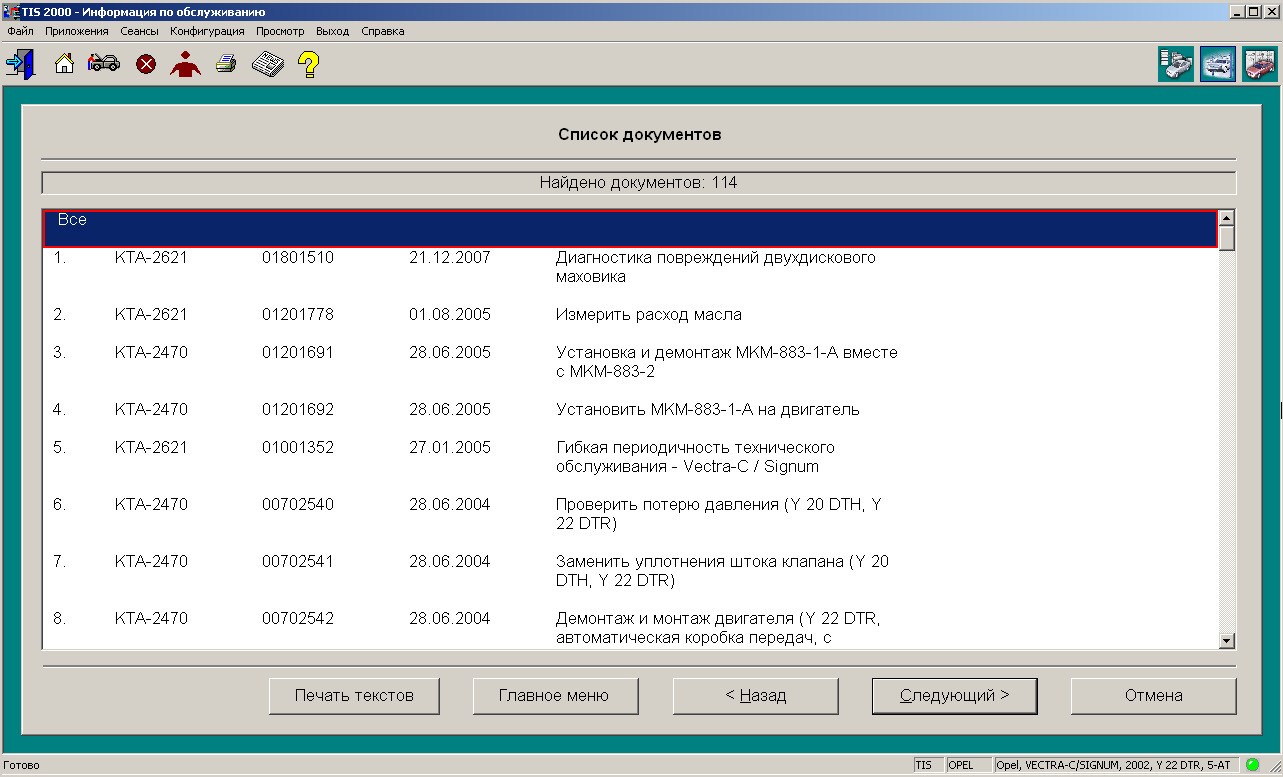Select Проверить потерю давления document
1283x777 pixels.
pyautogui.click(x=718, y=514)
